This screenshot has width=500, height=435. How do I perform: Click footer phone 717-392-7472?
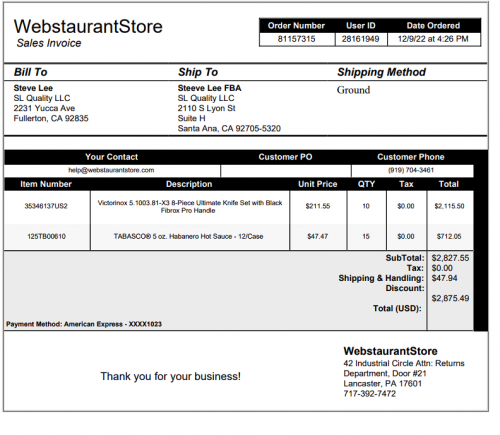click(x=370, y=394)
